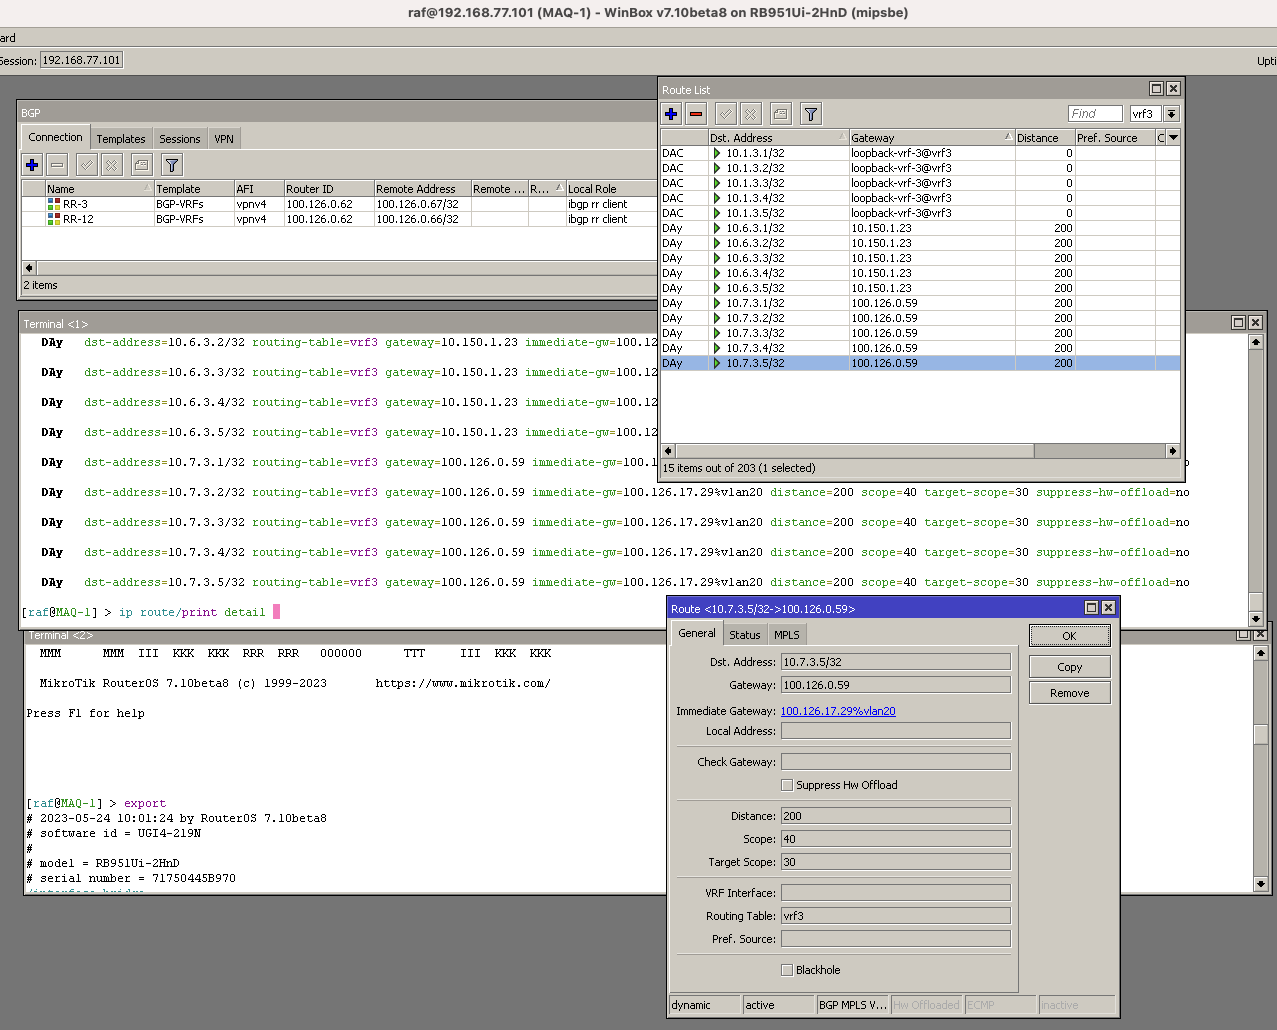
Task: Click the red minus remove icon in Route List
Action: click(x=696, y=114)
